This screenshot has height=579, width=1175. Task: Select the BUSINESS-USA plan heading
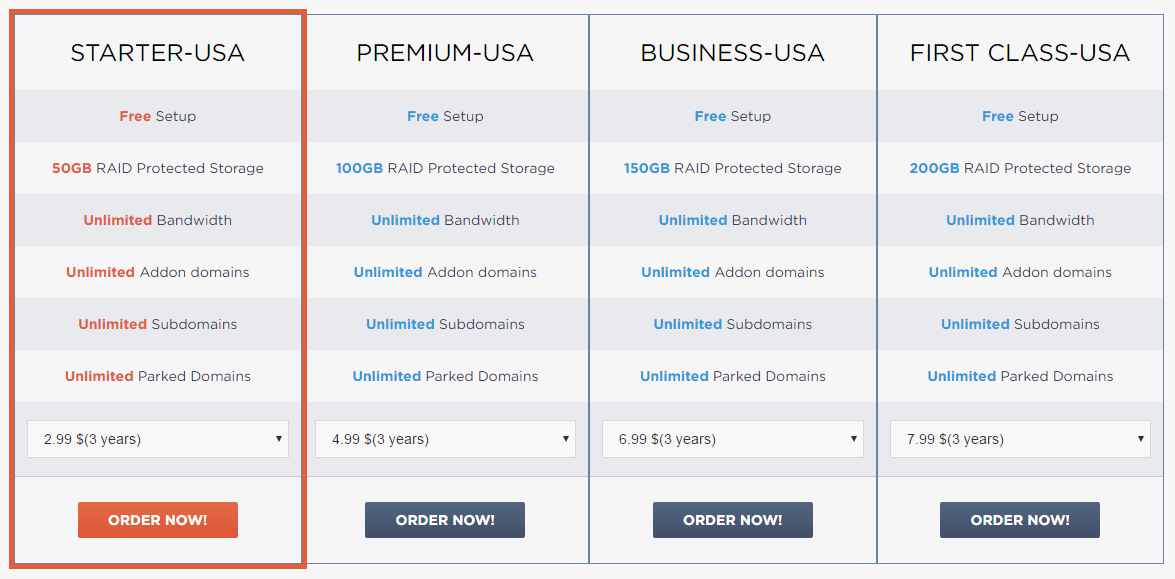tap(733, 52)
